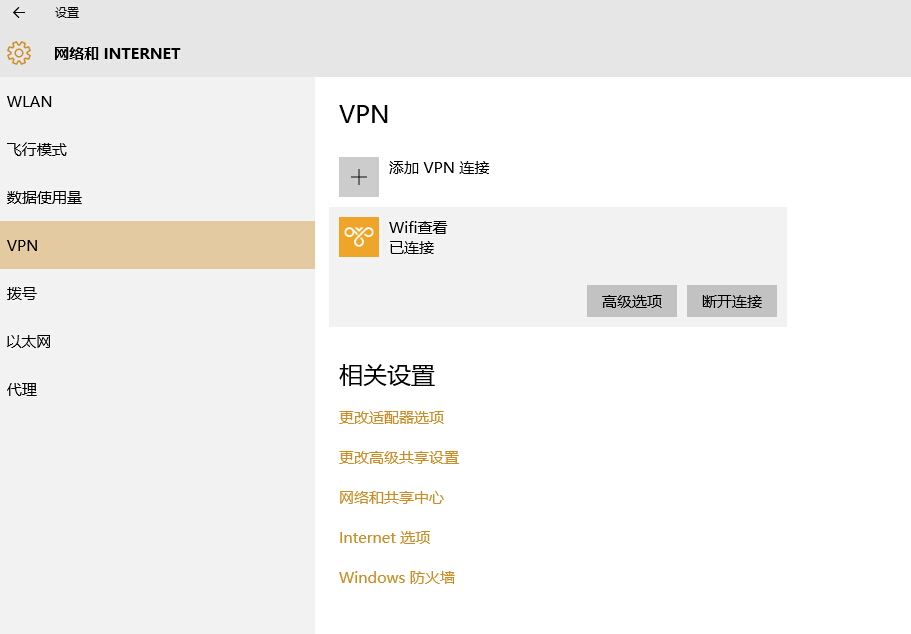This screenshot has height=634, width=911.
Task: Click 添加 VPN 连接 label
Action: point(439,168)
